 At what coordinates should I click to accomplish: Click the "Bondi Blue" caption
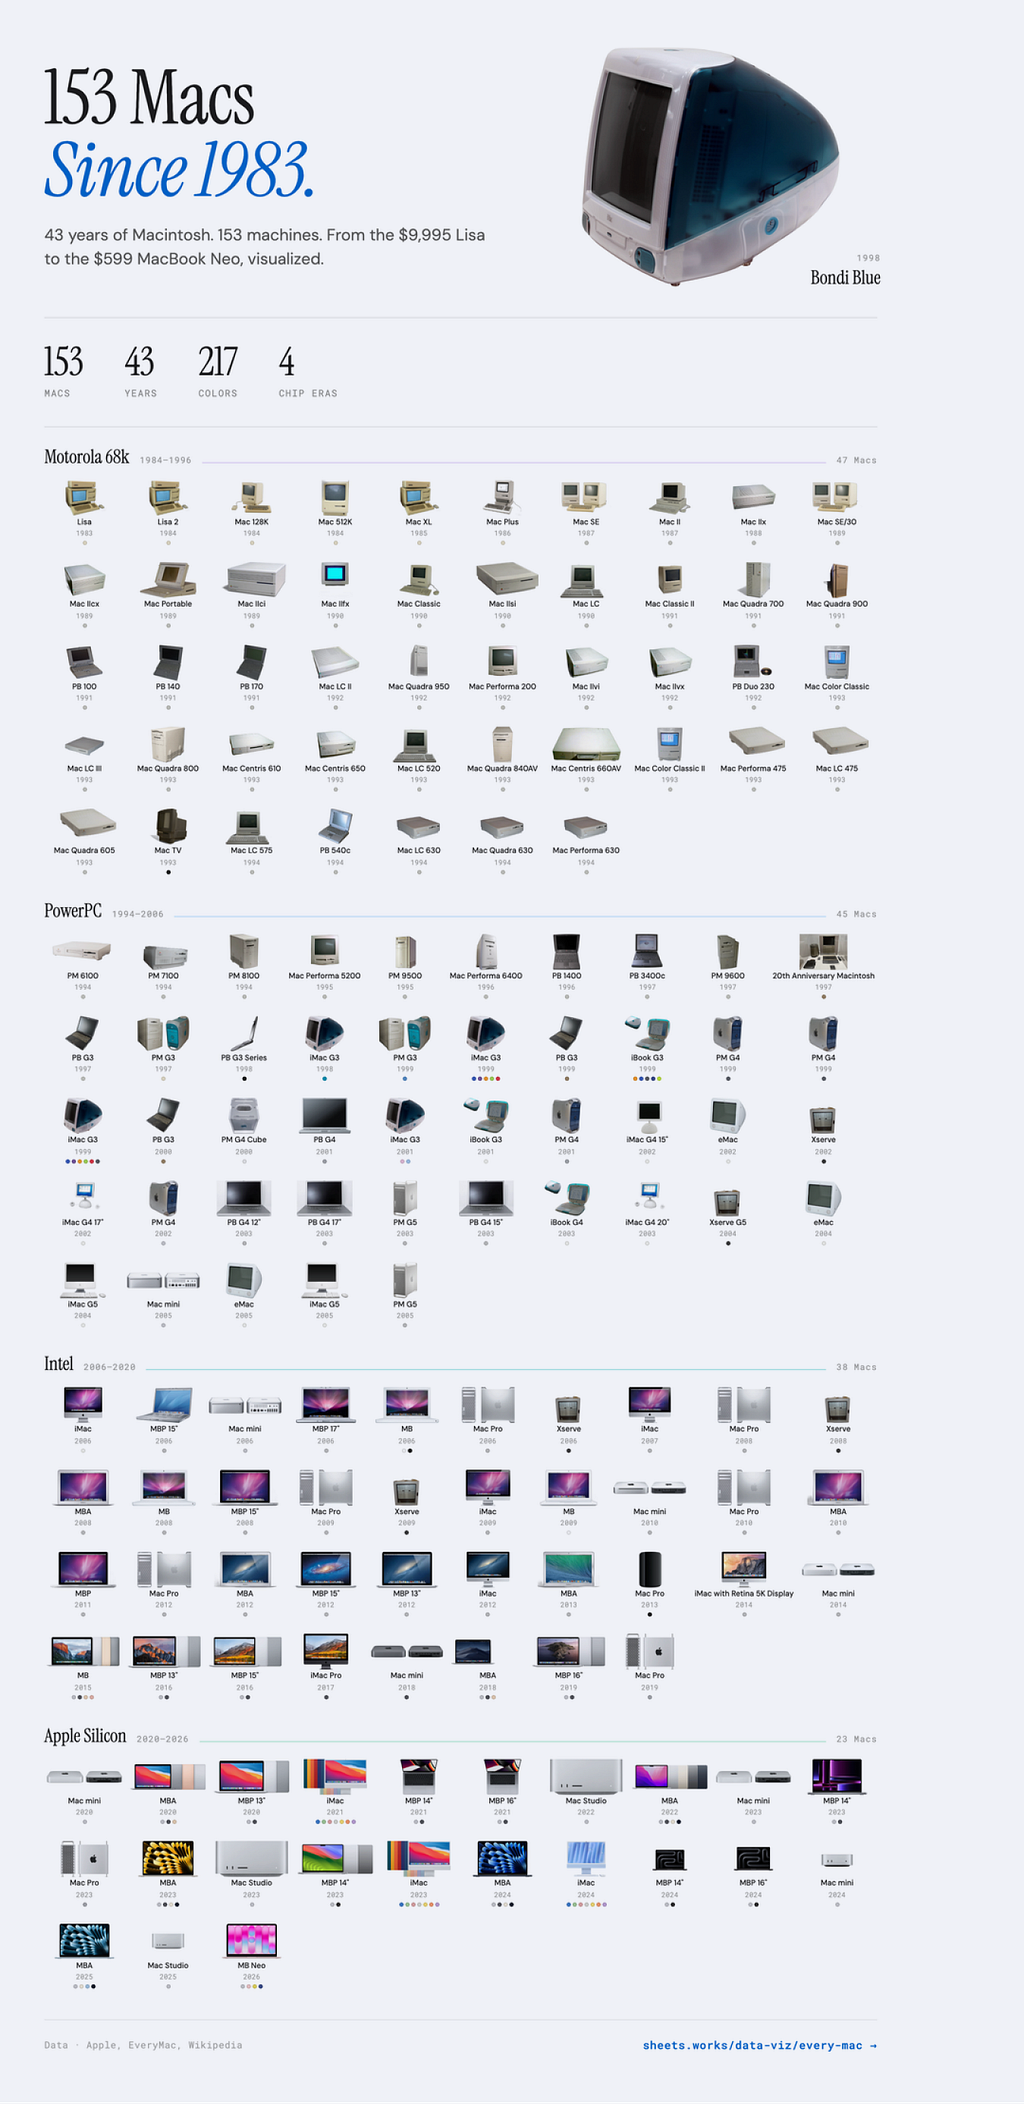coord(845,278)
